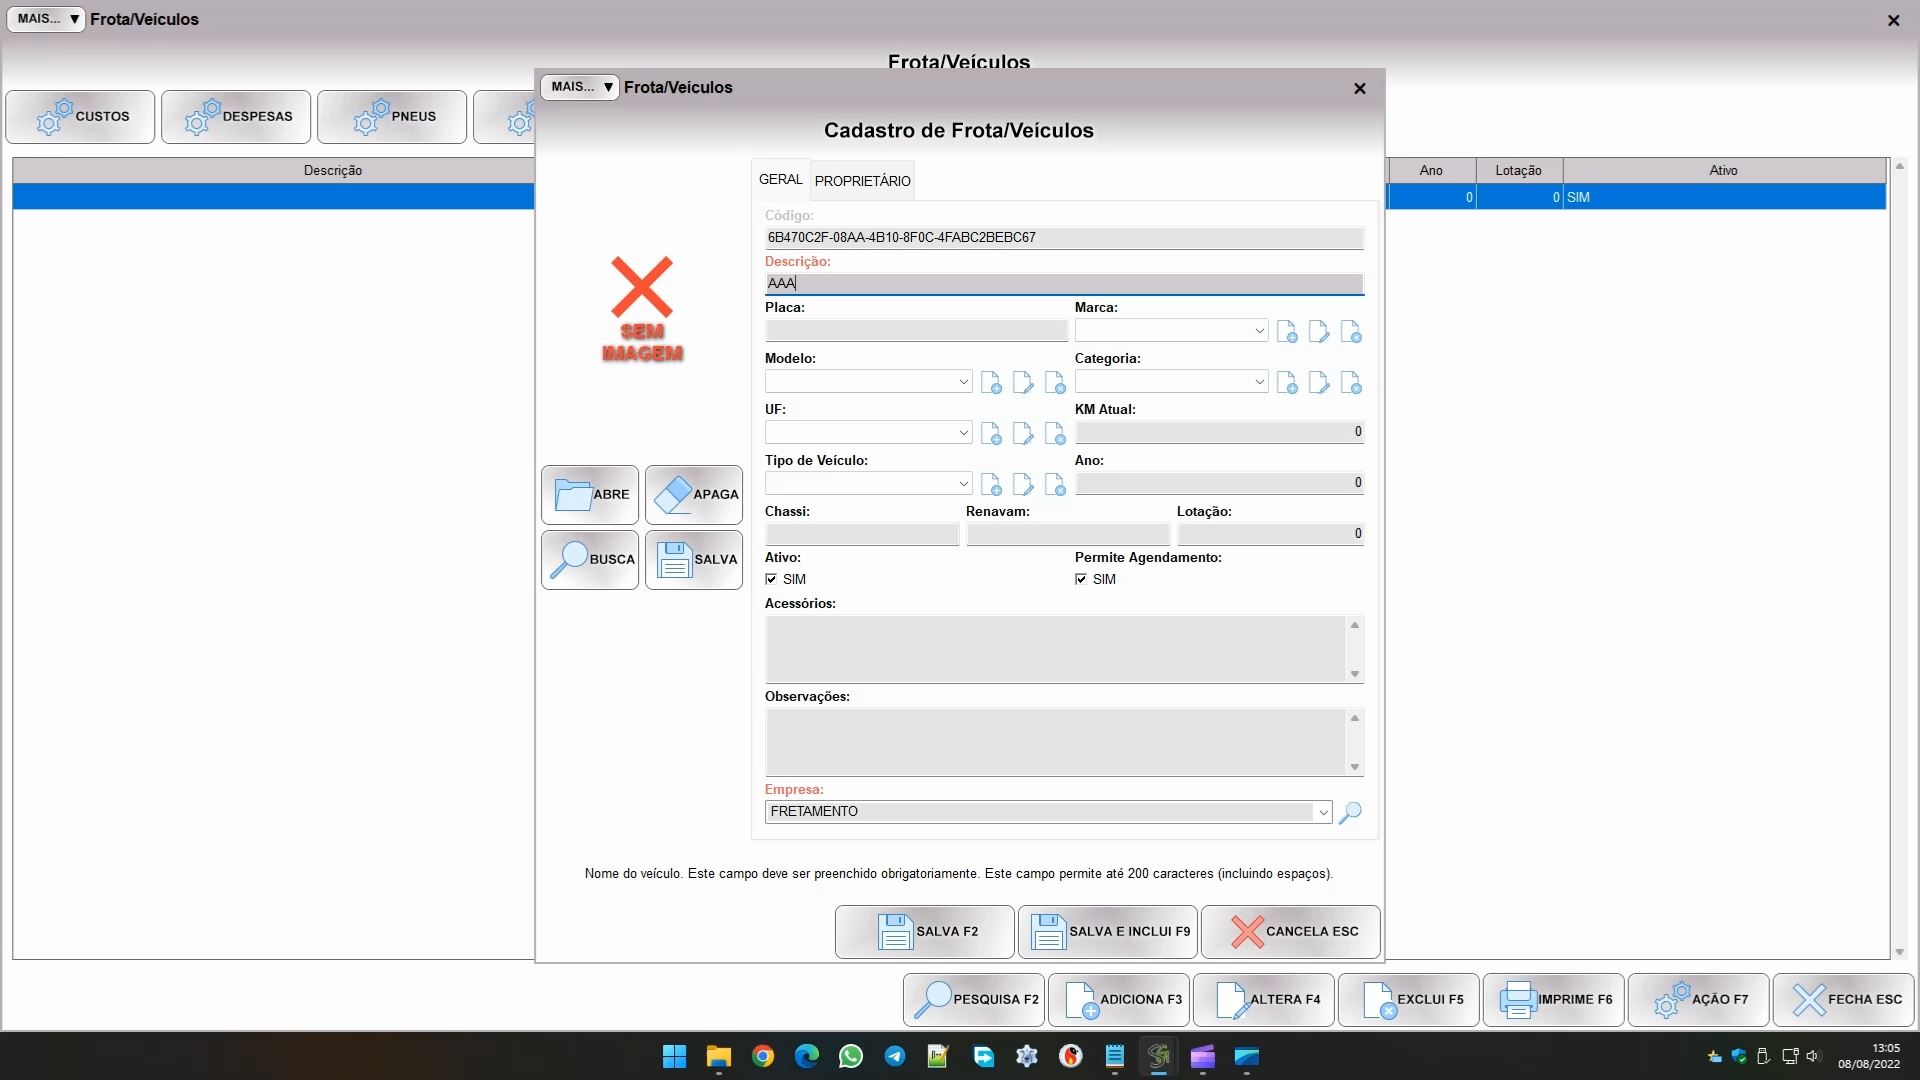Viewport: 1920px width, 1080px height.
Task: Click the add new Marca icon
Action: point(1287,332)
